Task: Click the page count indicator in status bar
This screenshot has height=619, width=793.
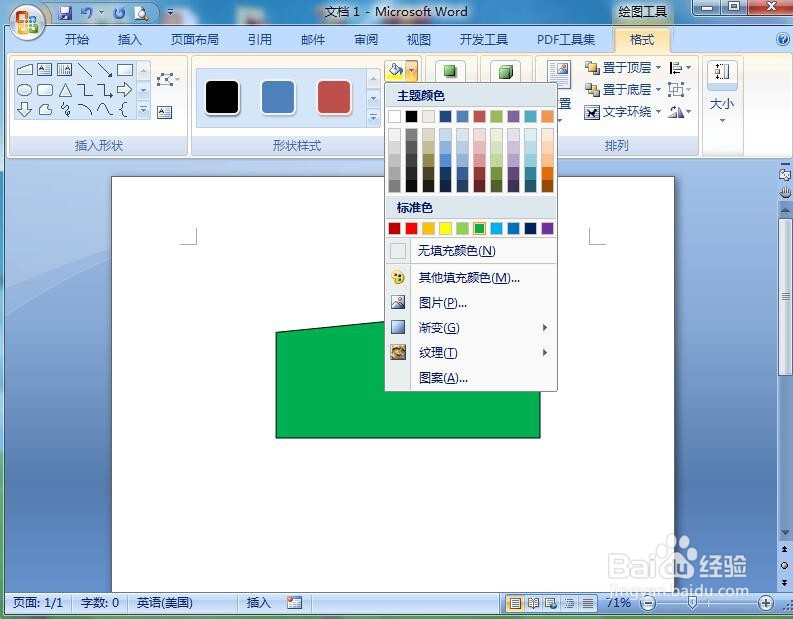Action: tap(38, 602)
